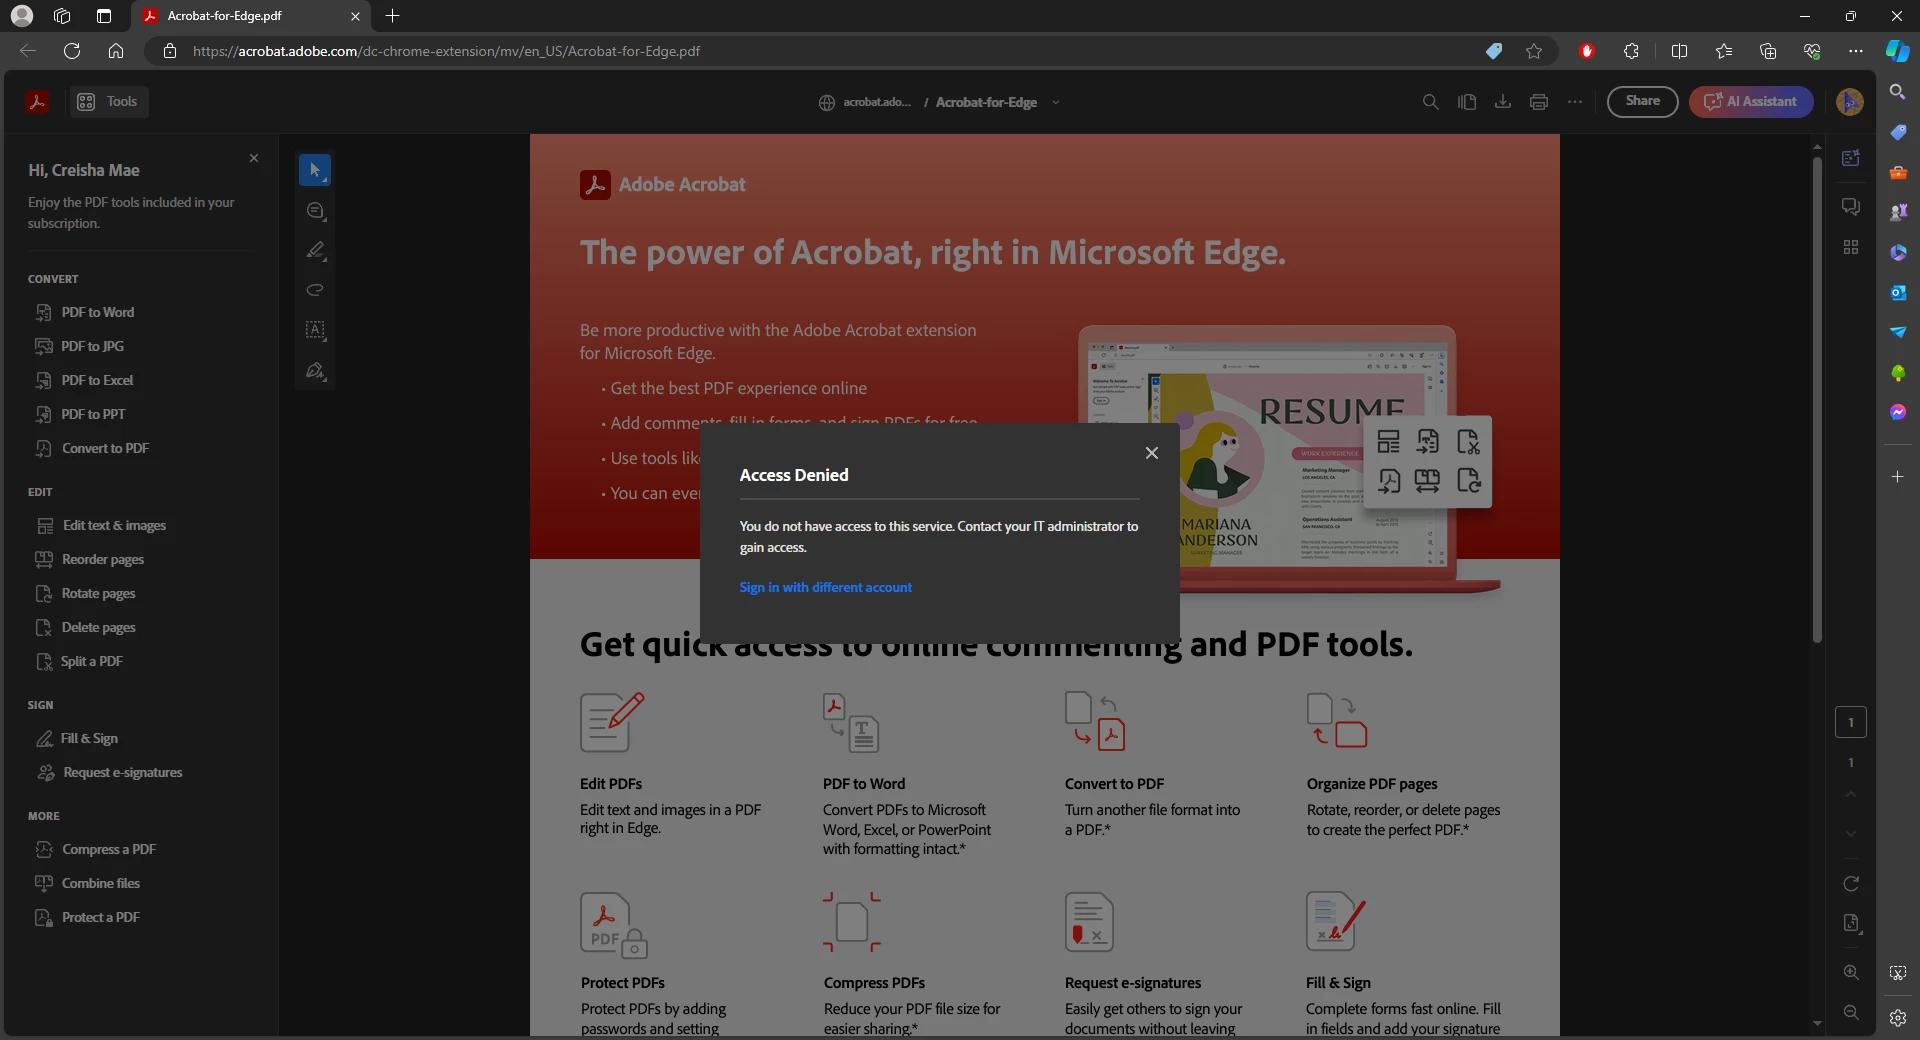Select the add comment tool
1920x1040 pixels.
[x=315, y=210]
